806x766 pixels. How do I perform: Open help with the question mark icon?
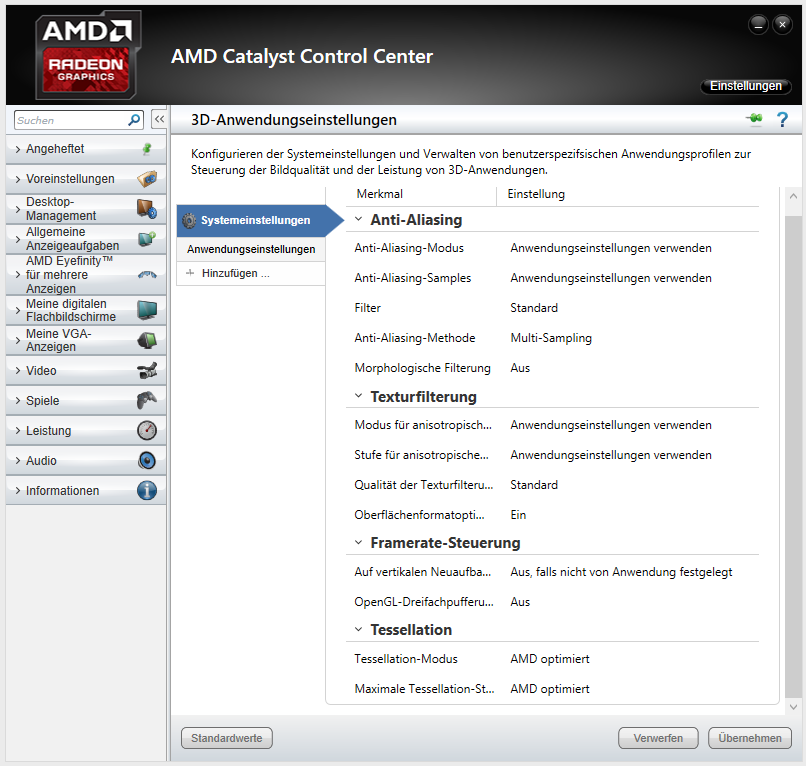pyautogui.click(x=782, y=120)
